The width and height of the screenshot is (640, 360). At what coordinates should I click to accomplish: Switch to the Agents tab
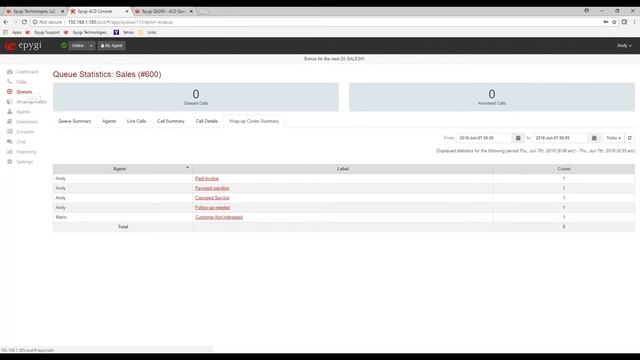[x=109, y=121]
